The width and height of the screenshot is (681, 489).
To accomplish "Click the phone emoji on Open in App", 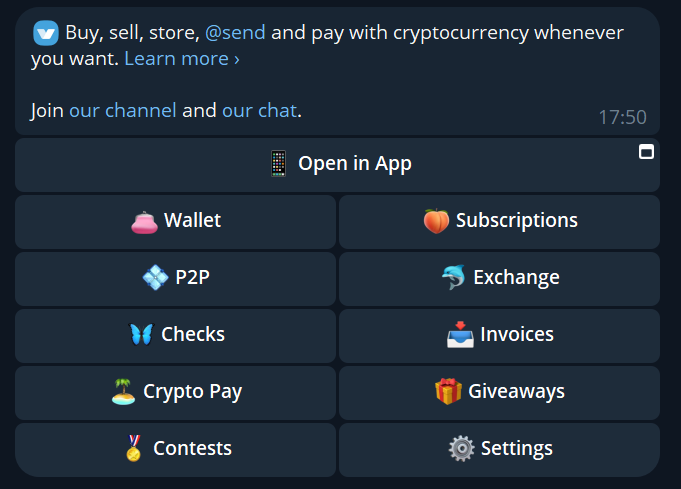I will click(x=278, y=164).
